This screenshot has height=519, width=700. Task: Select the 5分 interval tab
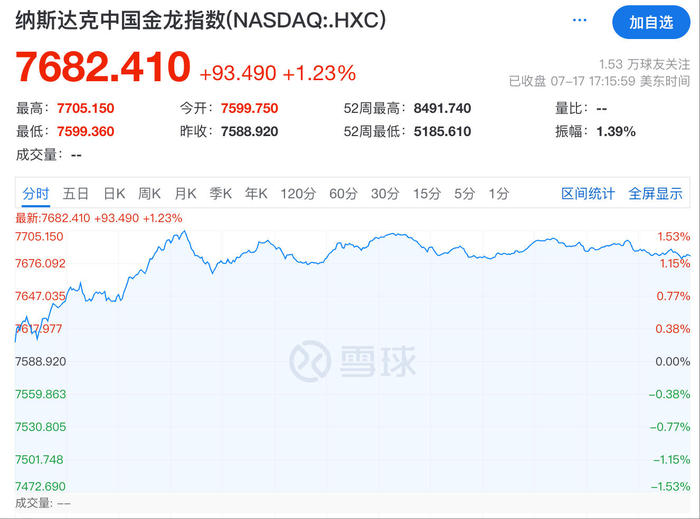[x=464, y=194]
